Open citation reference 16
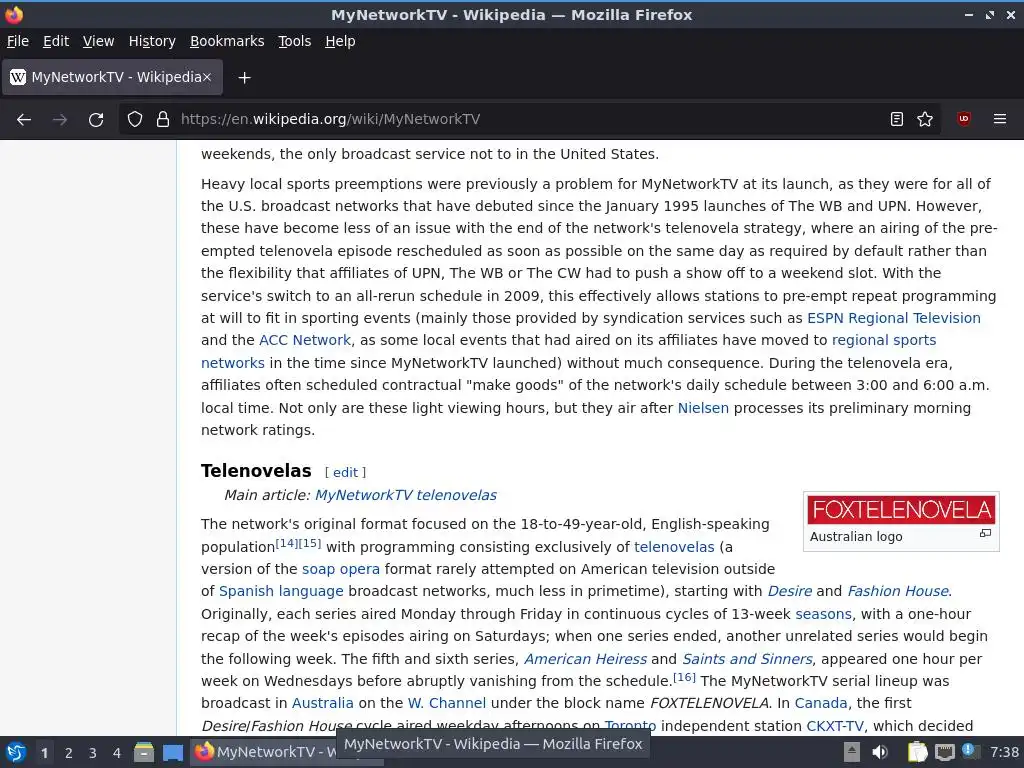1024x768 pixels. [x=684, y=677]
